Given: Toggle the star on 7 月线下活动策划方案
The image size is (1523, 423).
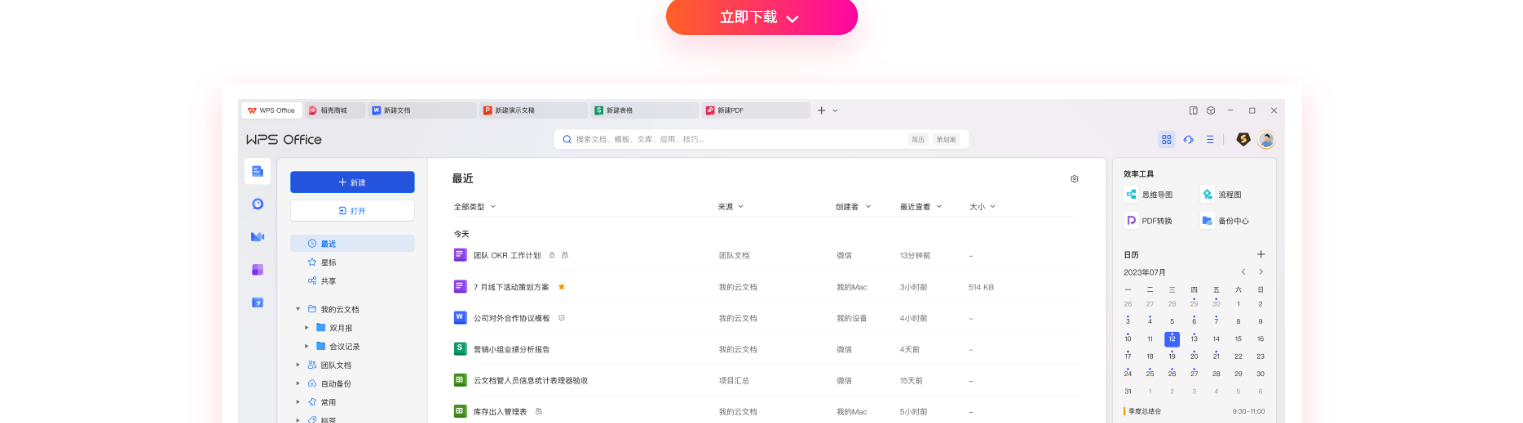Looking at the screenshot, I should (562, 287).
